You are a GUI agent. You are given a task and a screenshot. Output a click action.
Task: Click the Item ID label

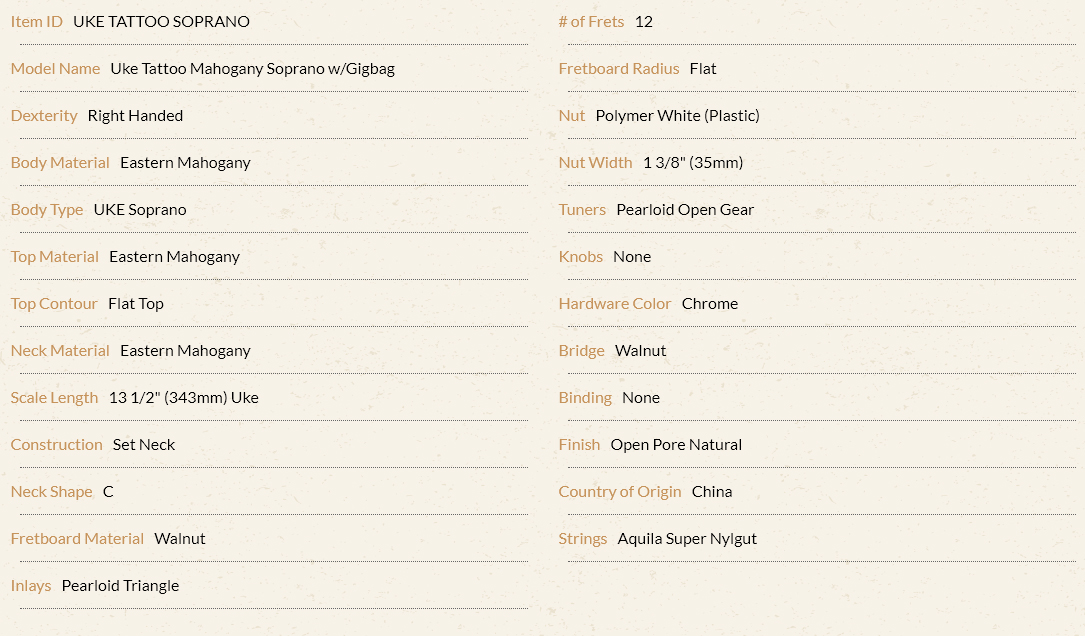click(37, 21)
